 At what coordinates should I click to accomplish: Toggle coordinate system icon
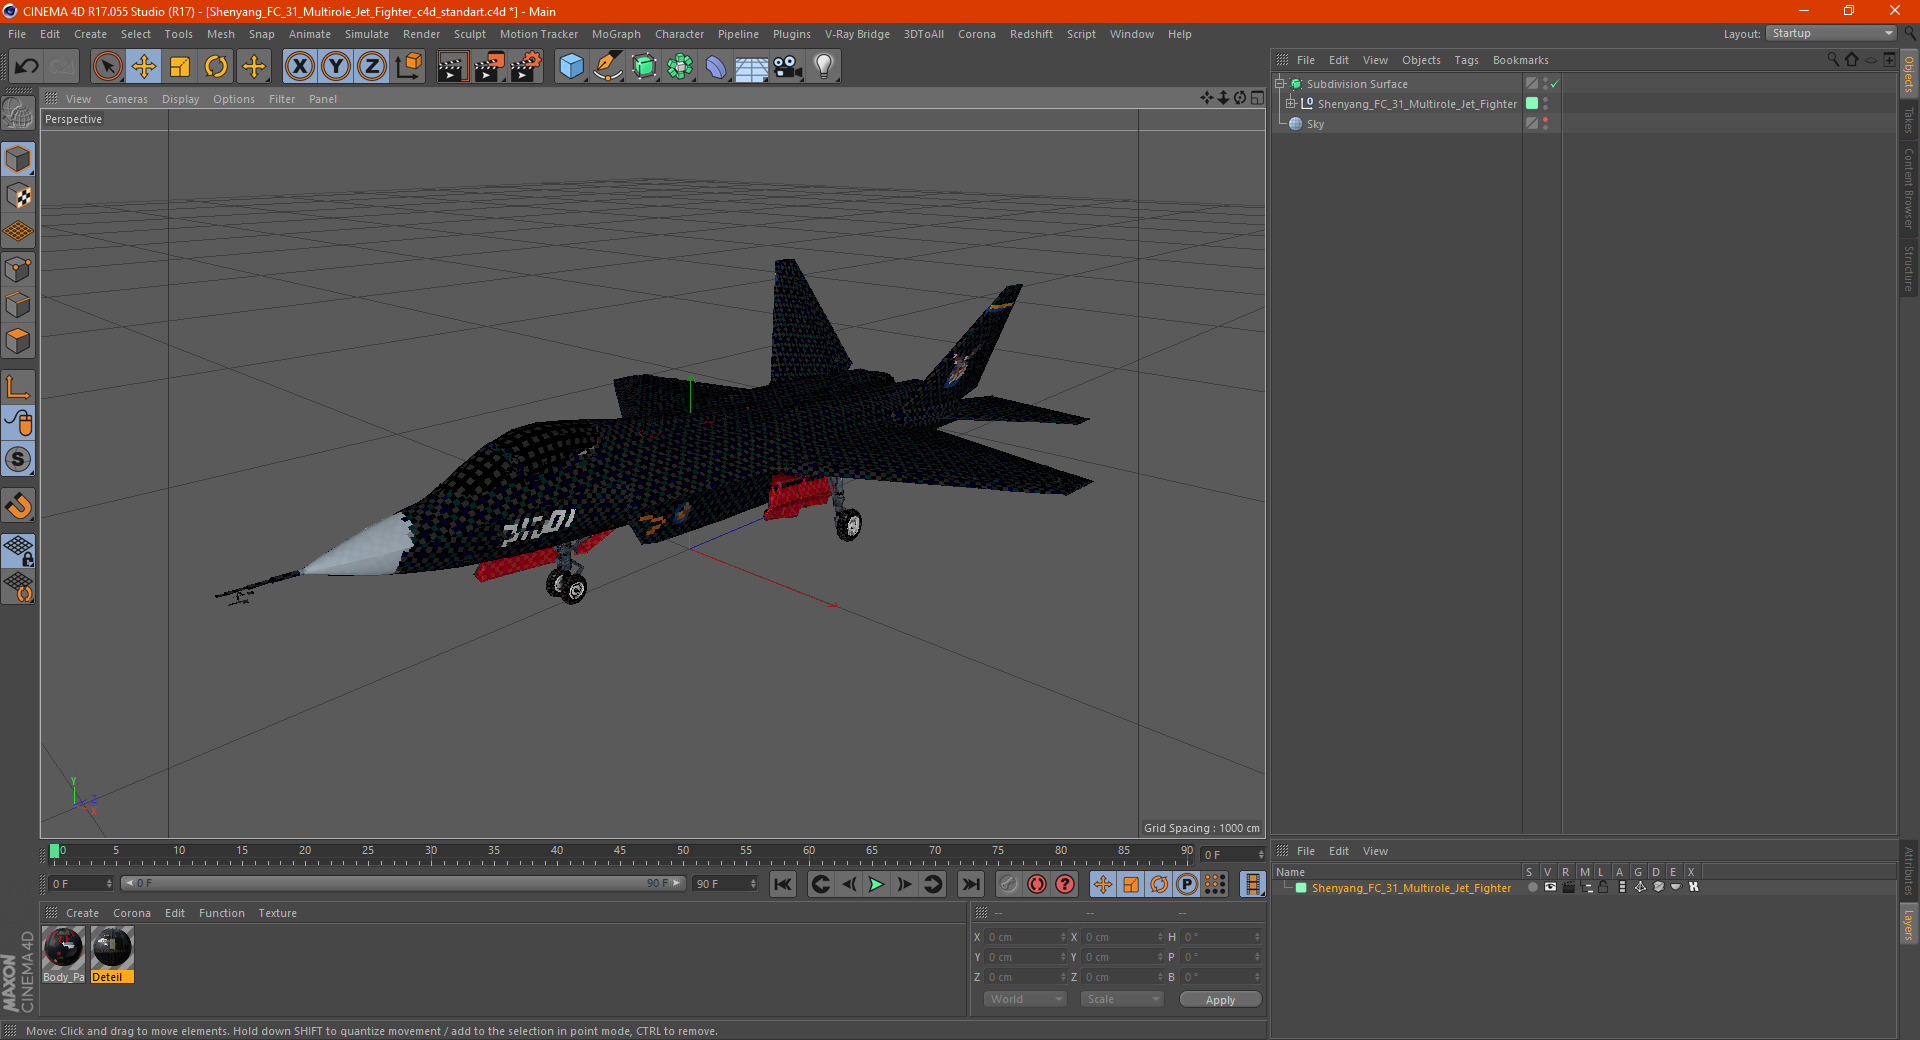(408, 67)
